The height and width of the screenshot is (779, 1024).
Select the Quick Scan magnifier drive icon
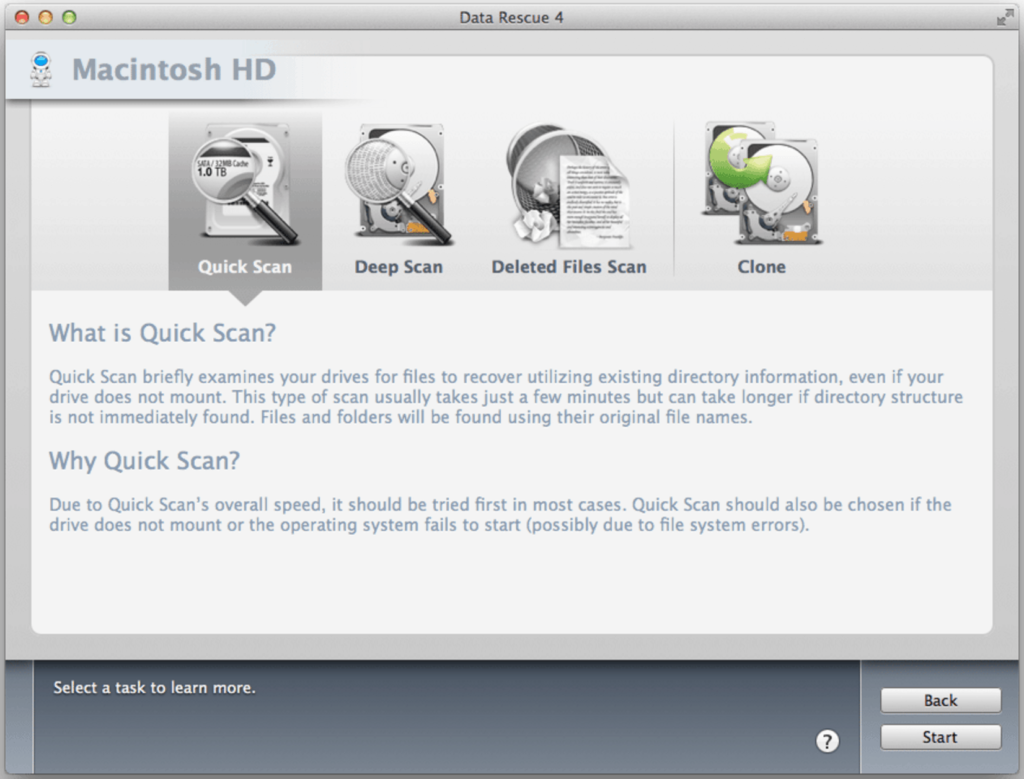(x=245, y=185)
